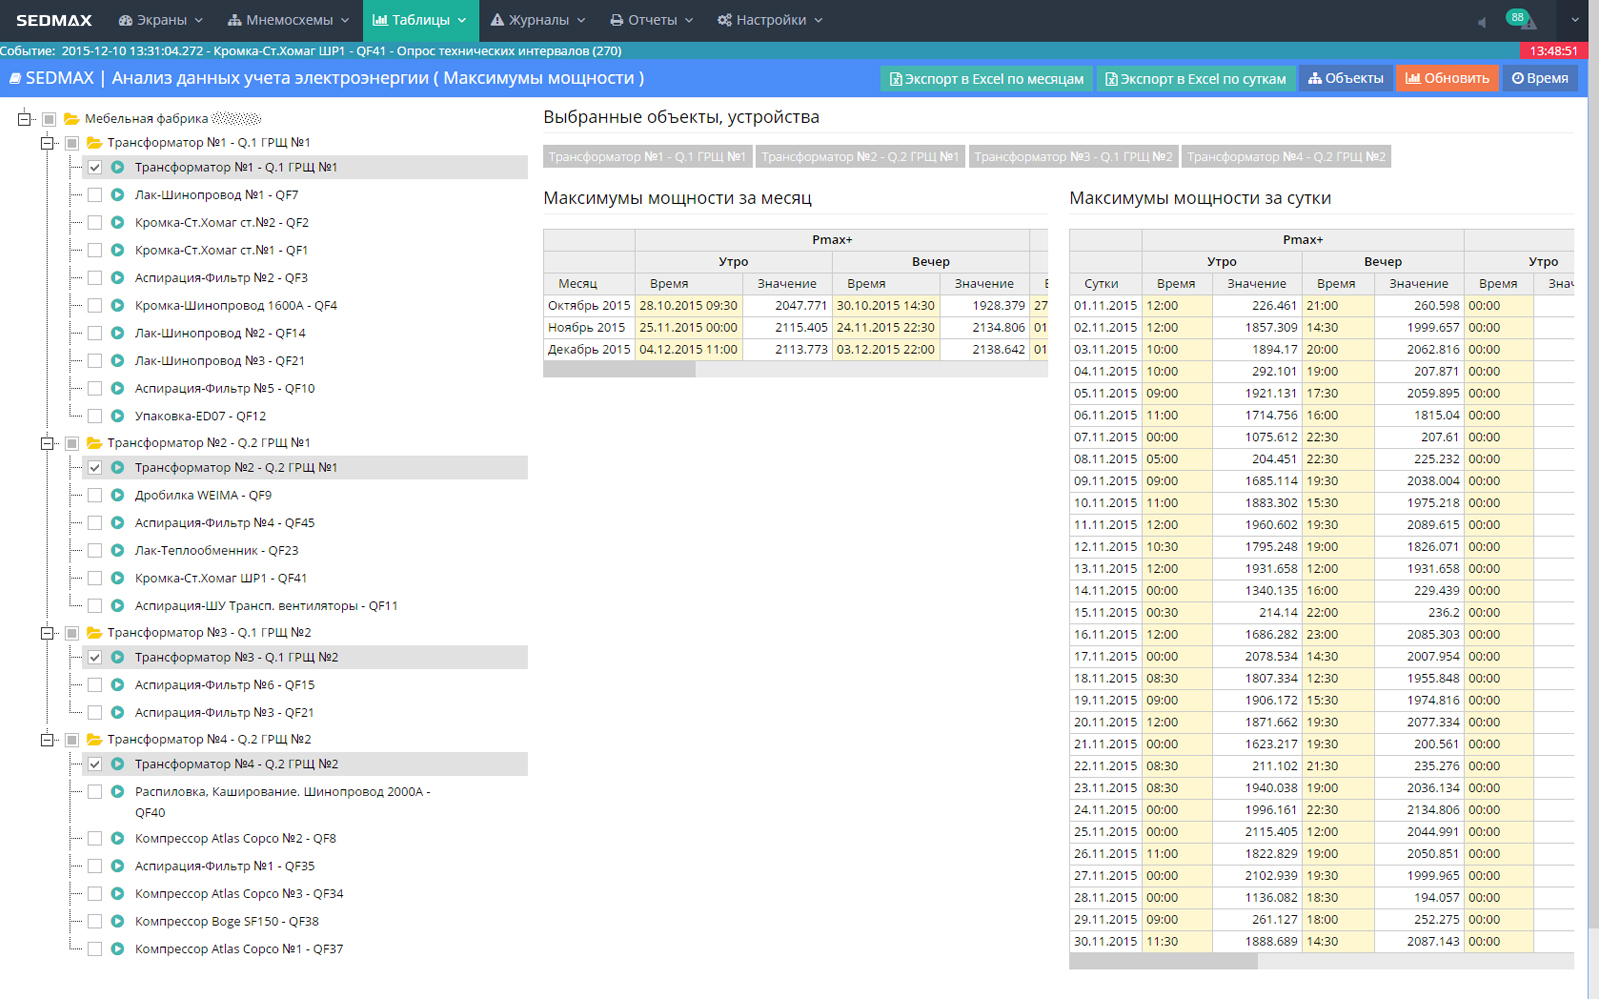1599x999 pixels.
Task: Click the notification bell icon with badge 88
Action: 1521,20
